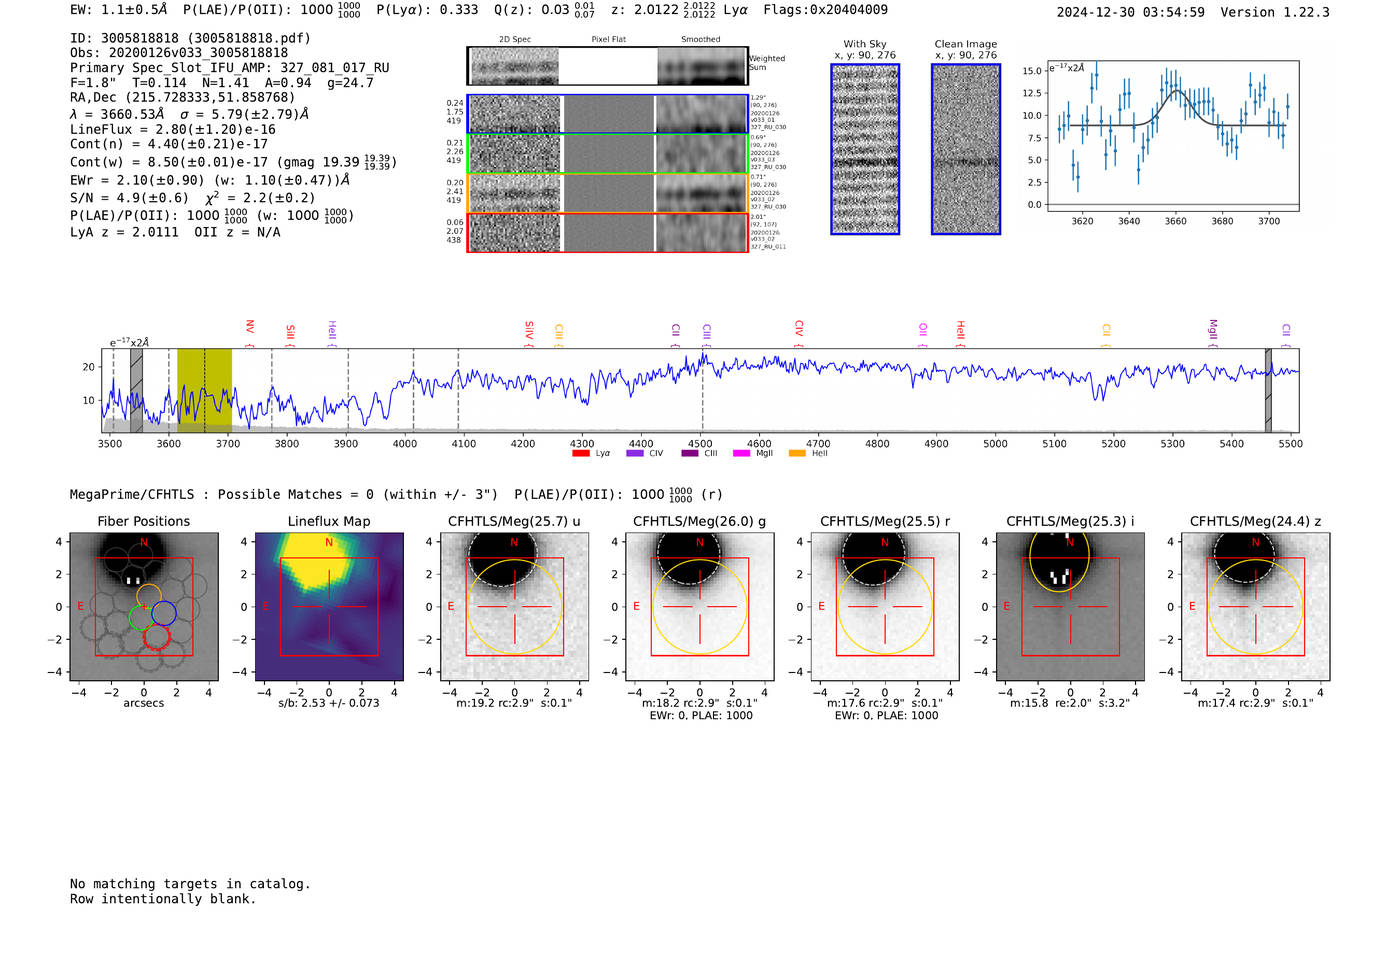The image size is (1400, 953).
Task: Select the m:17.4 rc:2.9" z-band caption
Action: [1256, 703]
